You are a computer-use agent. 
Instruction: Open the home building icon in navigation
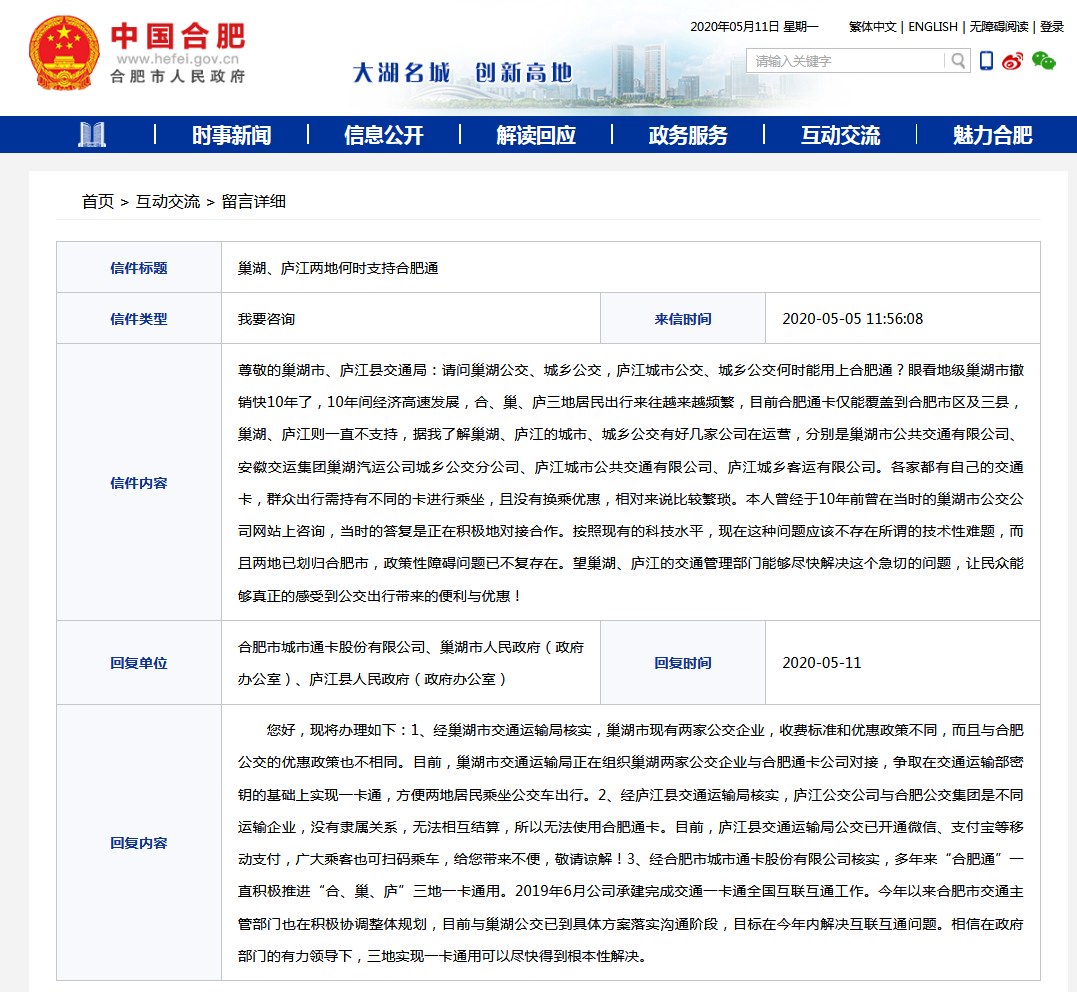pyautogui.click(x=91, y=135)
